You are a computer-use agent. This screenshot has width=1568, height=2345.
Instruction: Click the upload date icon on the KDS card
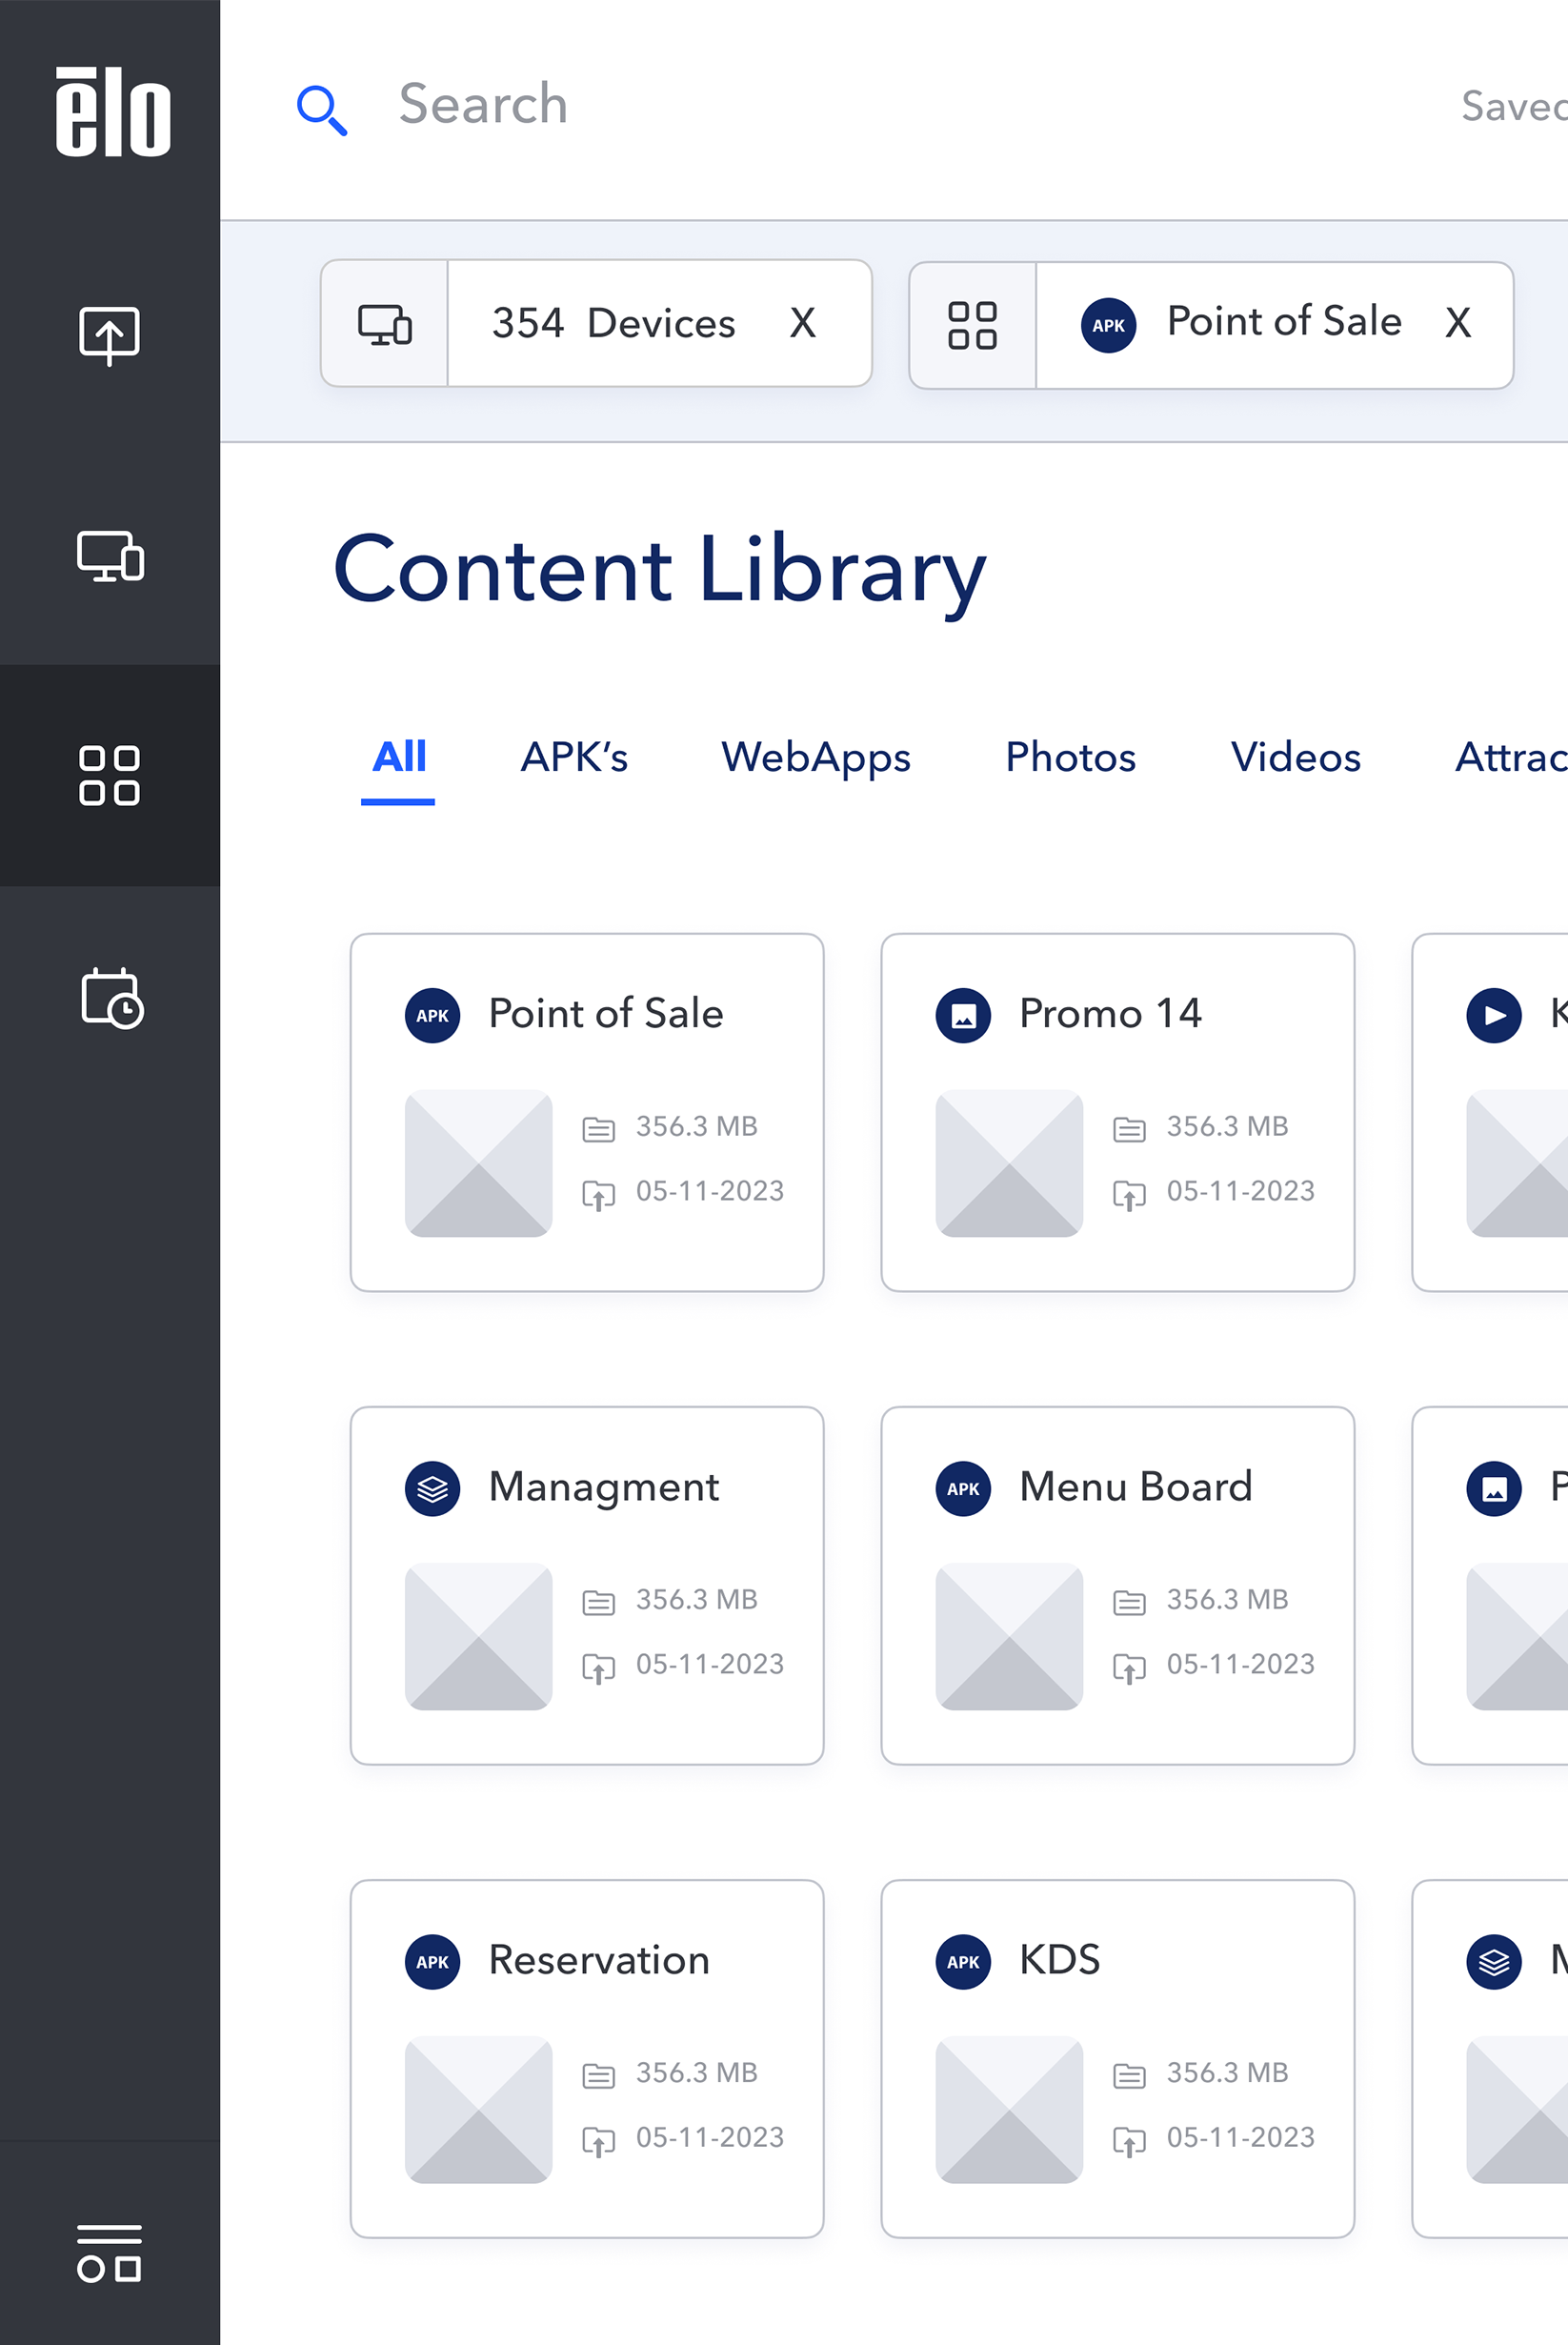point(1129,2140)
